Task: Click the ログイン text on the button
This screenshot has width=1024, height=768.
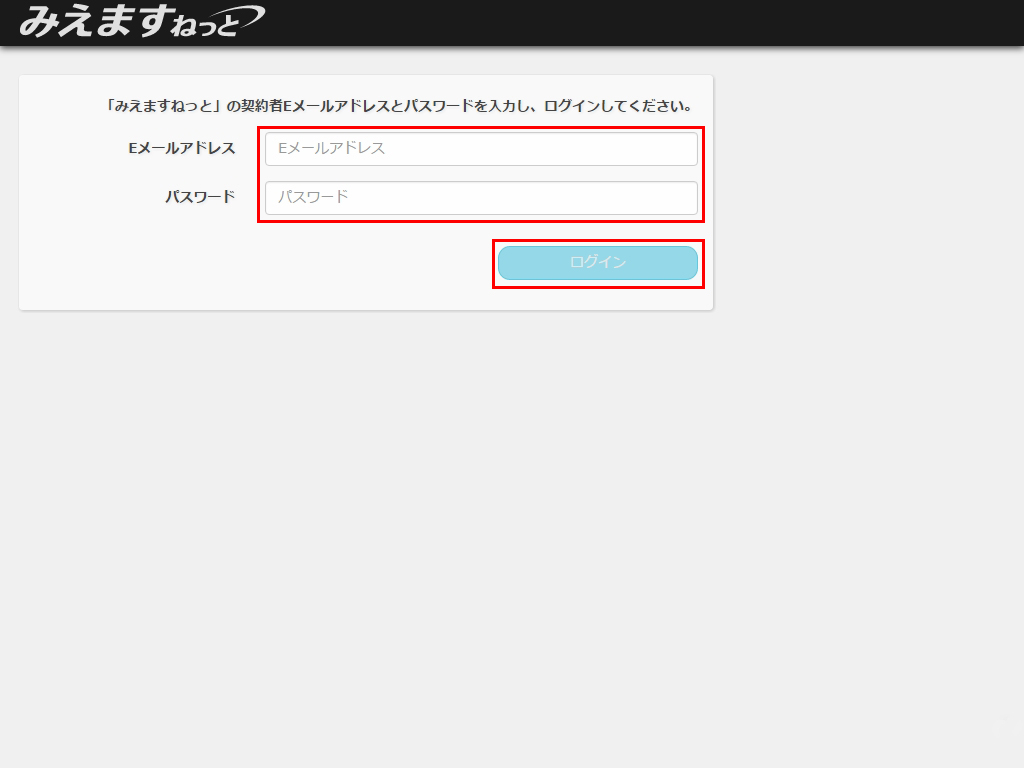Action: (x=598, y=263)
